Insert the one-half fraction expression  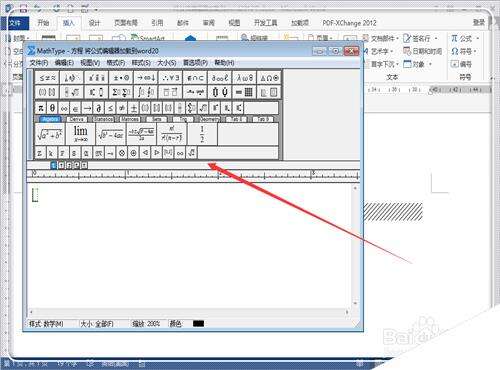[202, 134]
